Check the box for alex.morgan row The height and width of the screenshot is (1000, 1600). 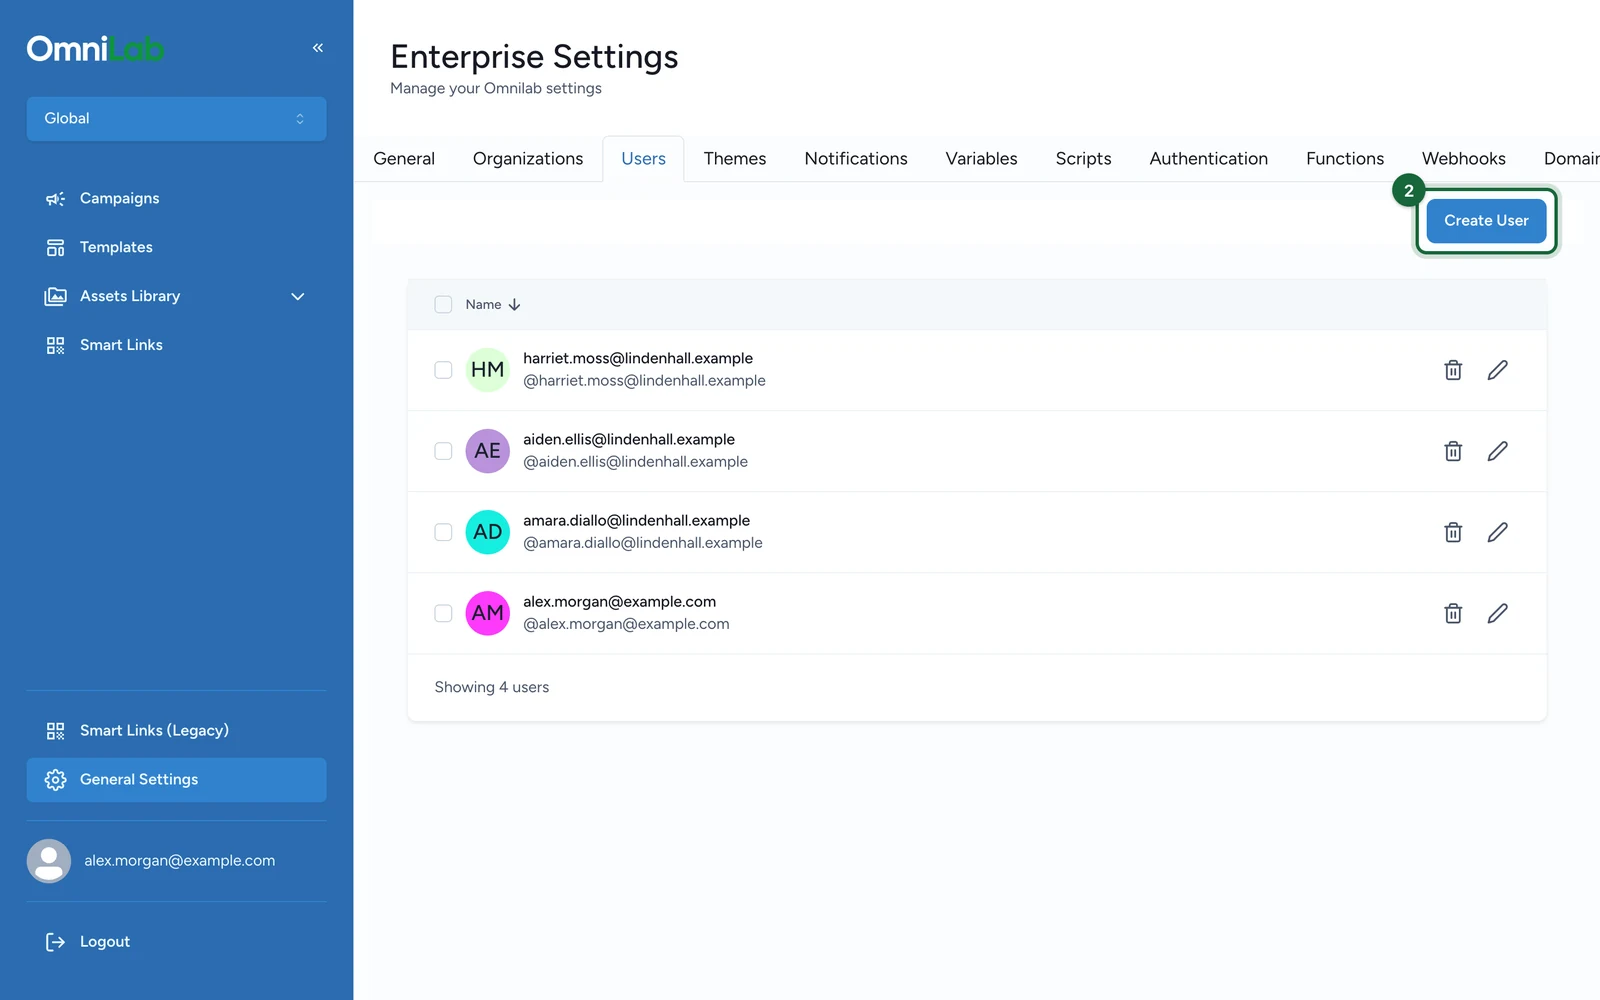(443, 613)
